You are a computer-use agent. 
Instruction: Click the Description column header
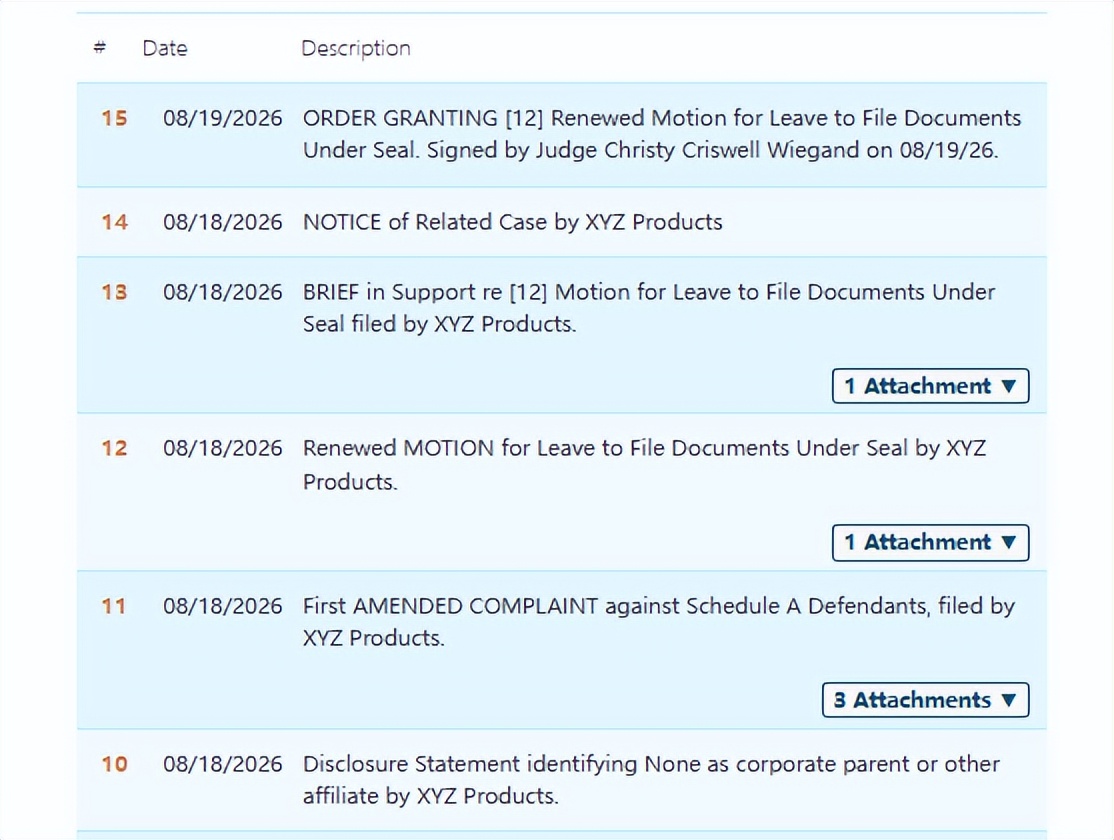(x=356, y=48)
